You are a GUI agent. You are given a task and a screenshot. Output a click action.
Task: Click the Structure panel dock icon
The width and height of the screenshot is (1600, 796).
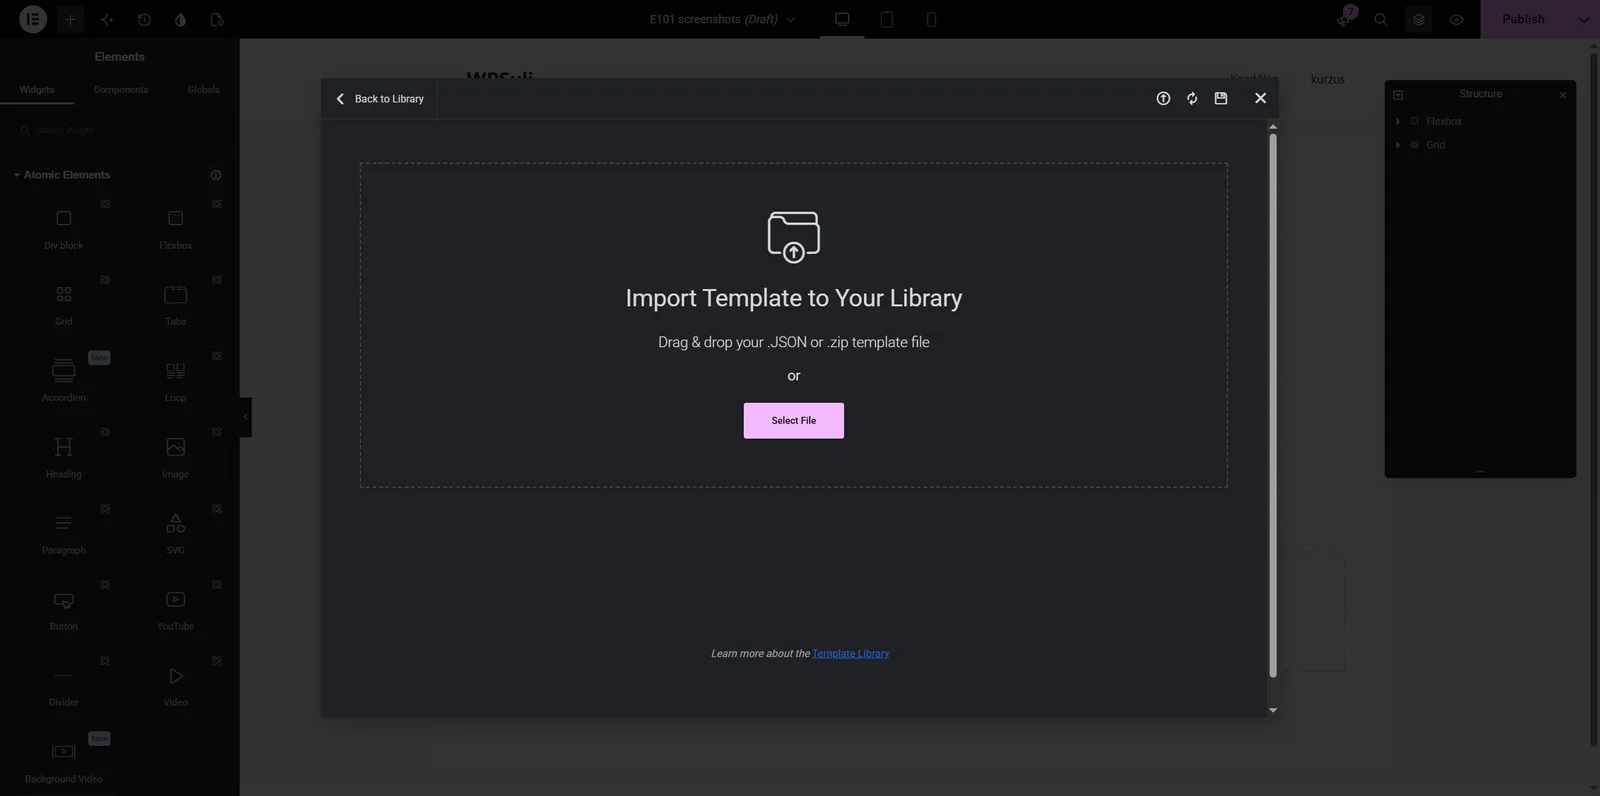[1398, 95]
